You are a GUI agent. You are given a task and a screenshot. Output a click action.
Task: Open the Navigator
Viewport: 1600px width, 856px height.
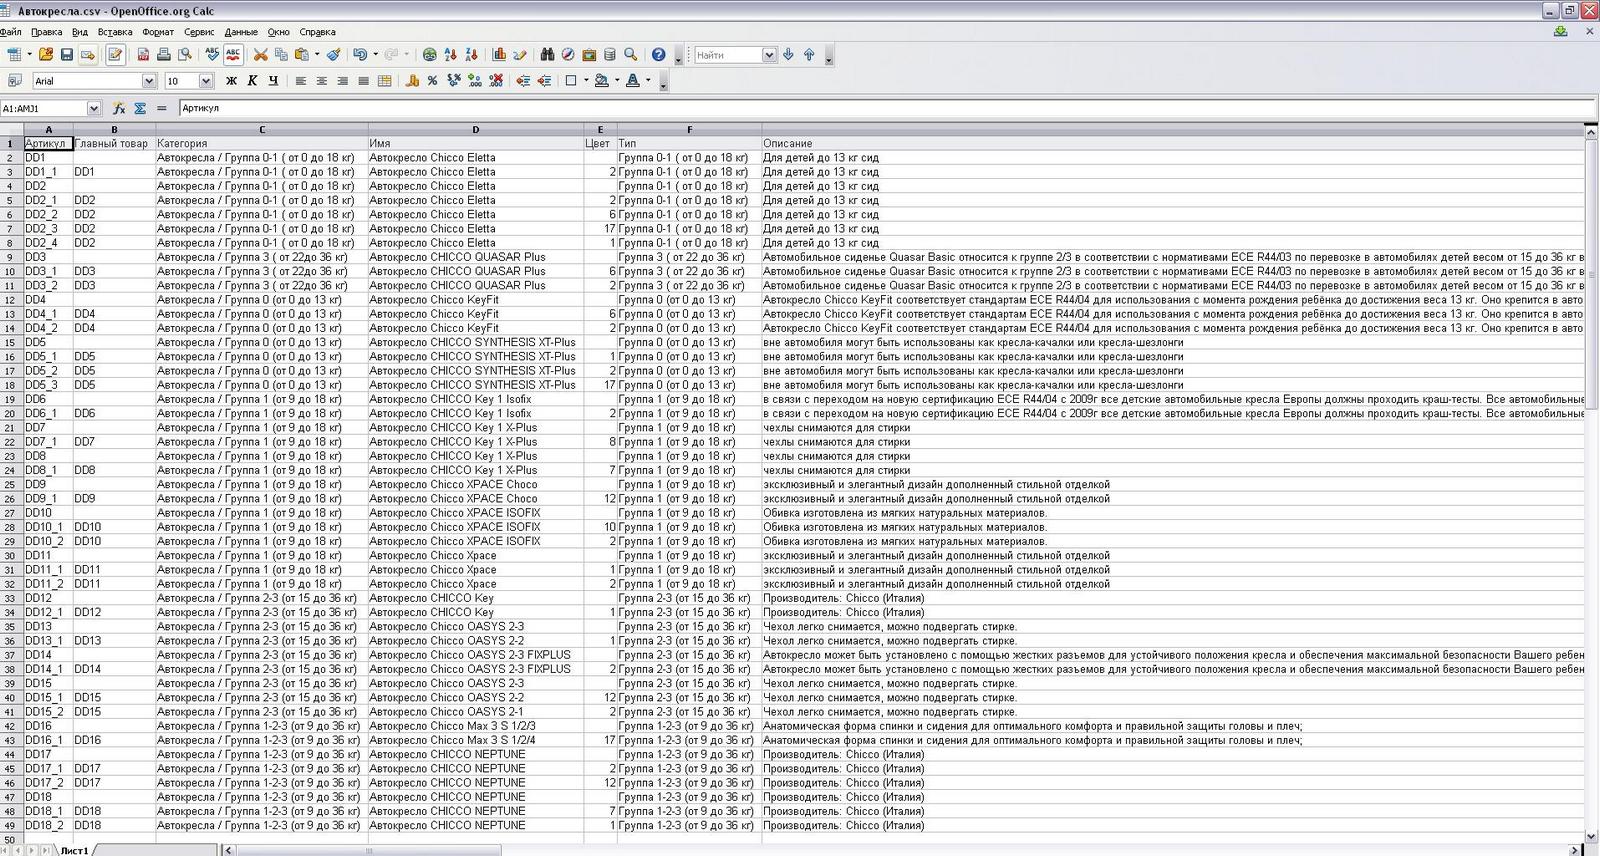tap(568, 55)
